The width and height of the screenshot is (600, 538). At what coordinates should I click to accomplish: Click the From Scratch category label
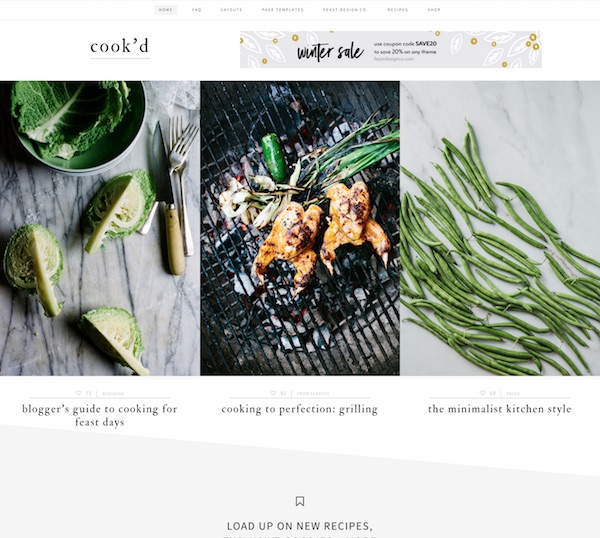(x=313, y=393)
